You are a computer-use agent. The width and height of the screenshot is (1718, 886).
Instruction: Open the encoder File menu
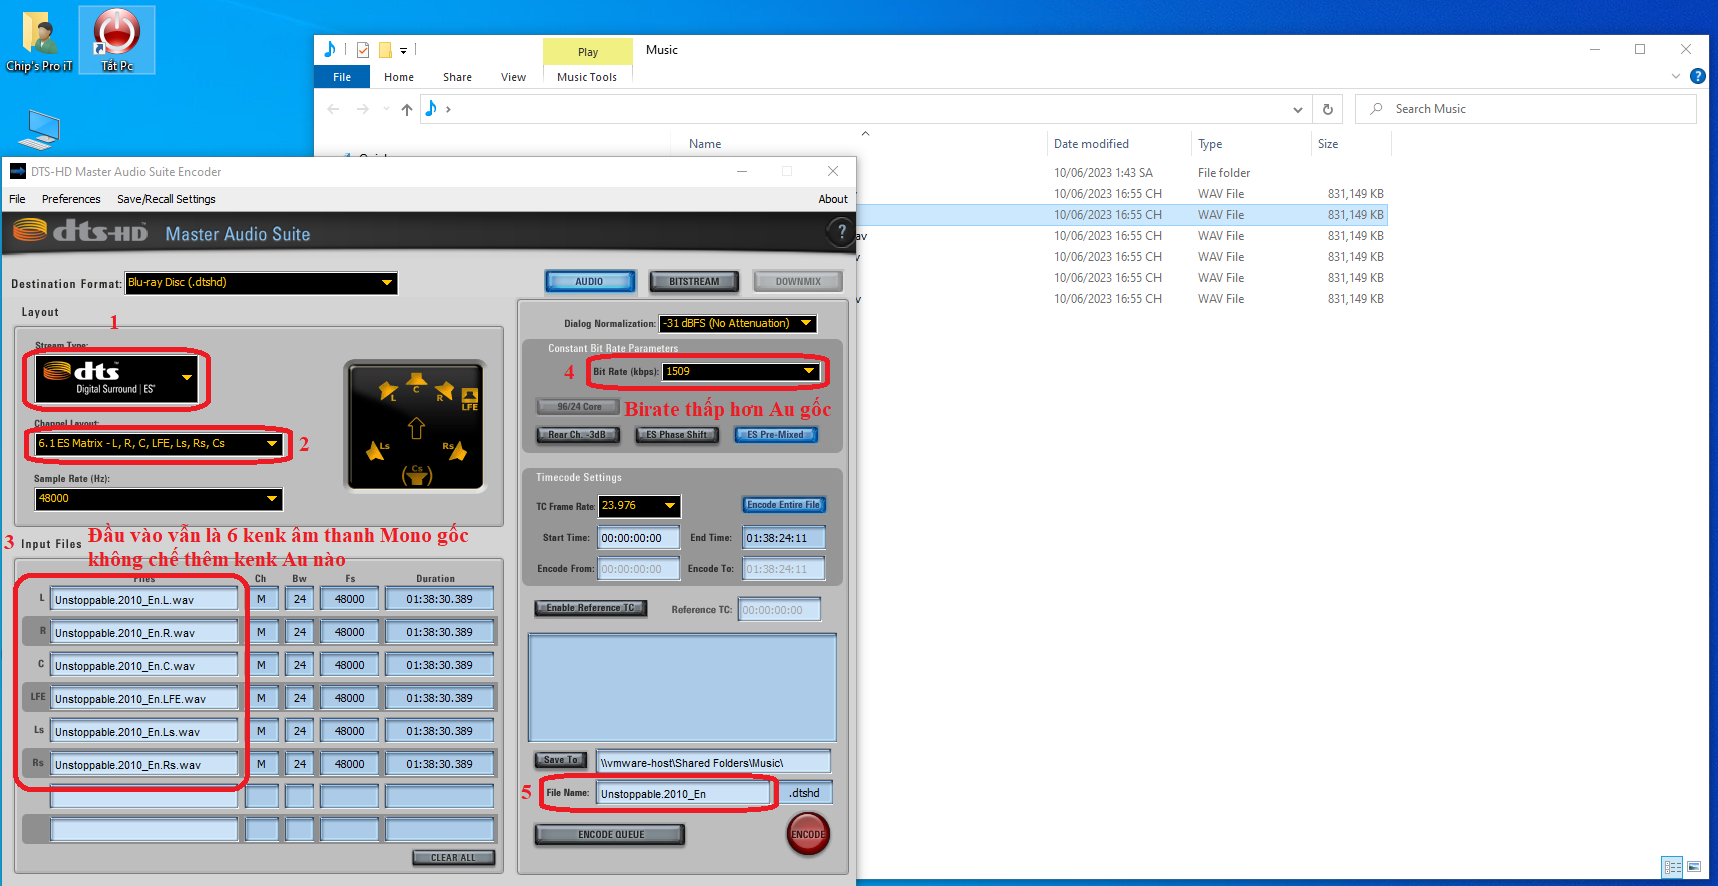click(17, 199)
